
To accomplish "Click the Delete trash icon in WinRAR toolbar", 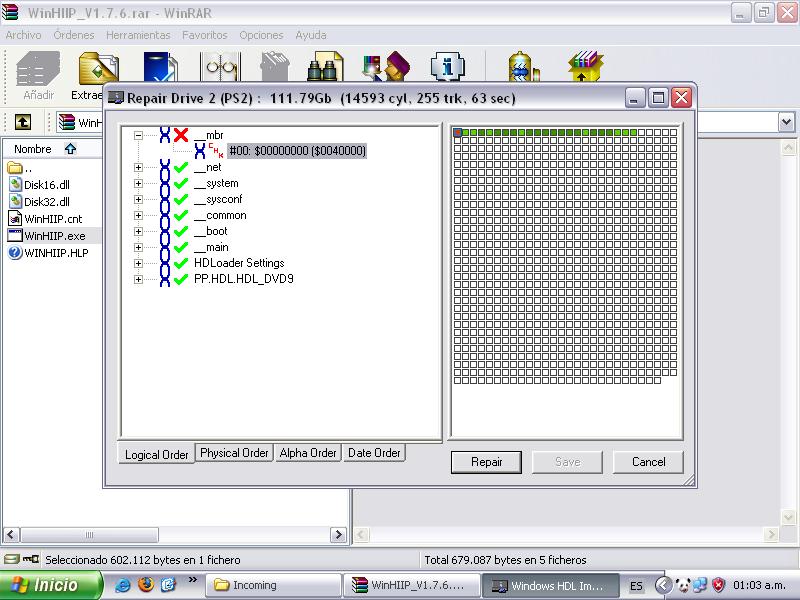I will pyautogui.click(x=274, y=66).
